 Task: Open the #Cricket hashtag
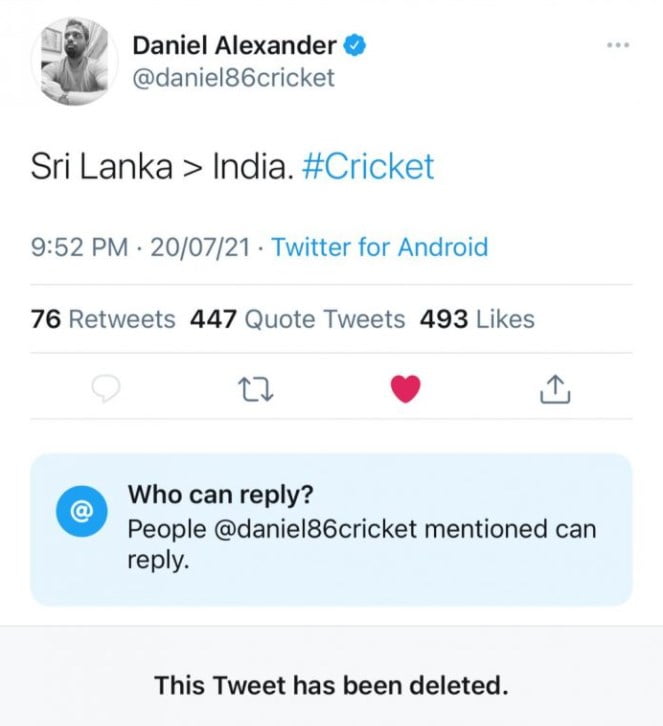pyautogui.click(x=367, y=166)
